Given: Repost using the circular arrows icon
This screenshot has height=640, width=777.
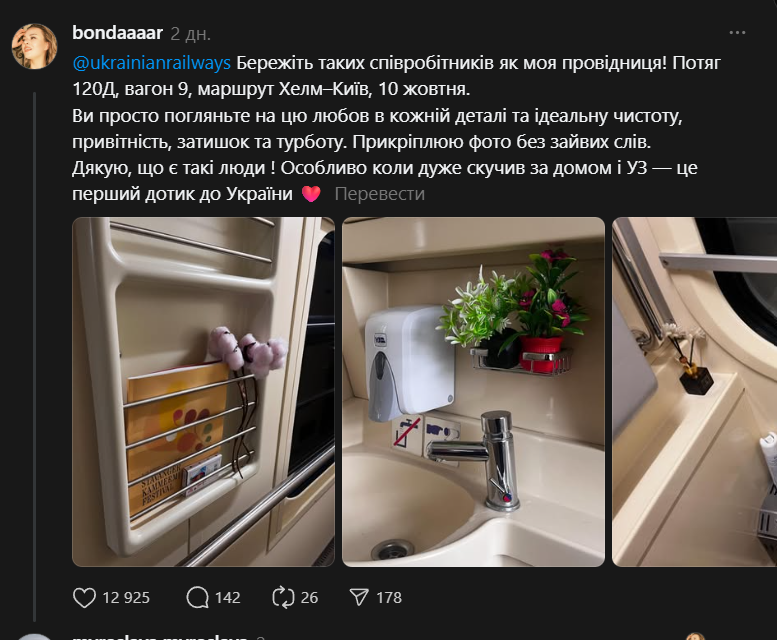Looking at the screenshot, I should click(x=283, y=597).
